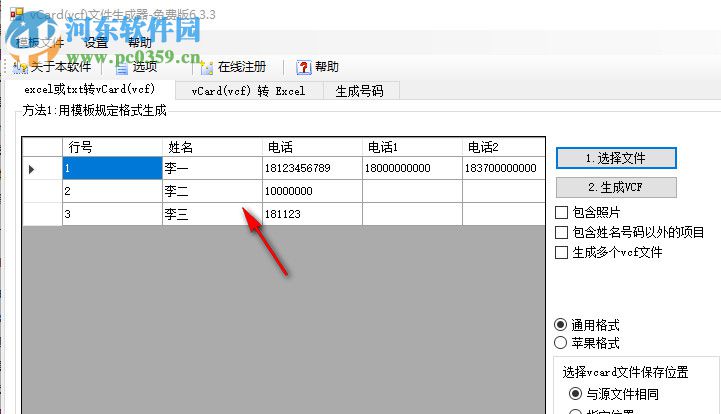Viewport: 721px width, 414px height.
Task: Click the 行号 column header
Action: tap(112, 147)
